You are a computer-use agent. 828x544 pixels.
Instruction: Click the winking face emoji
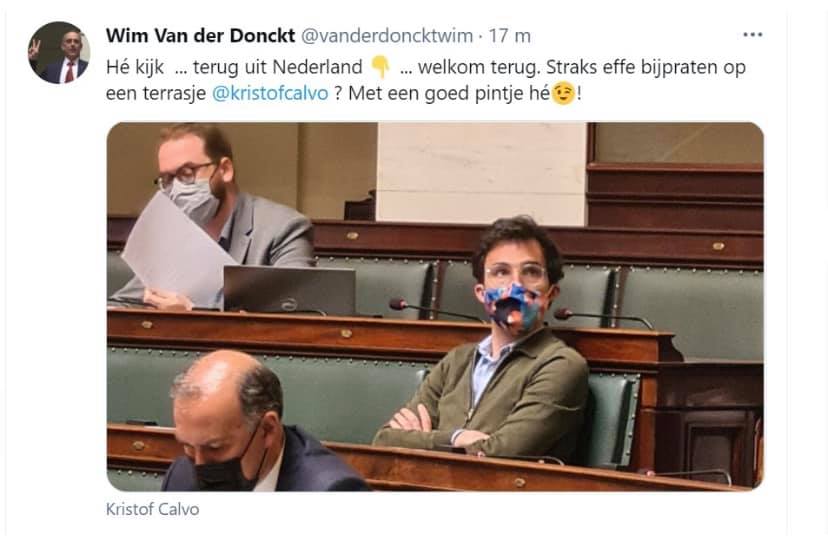[x=563, y=94]
